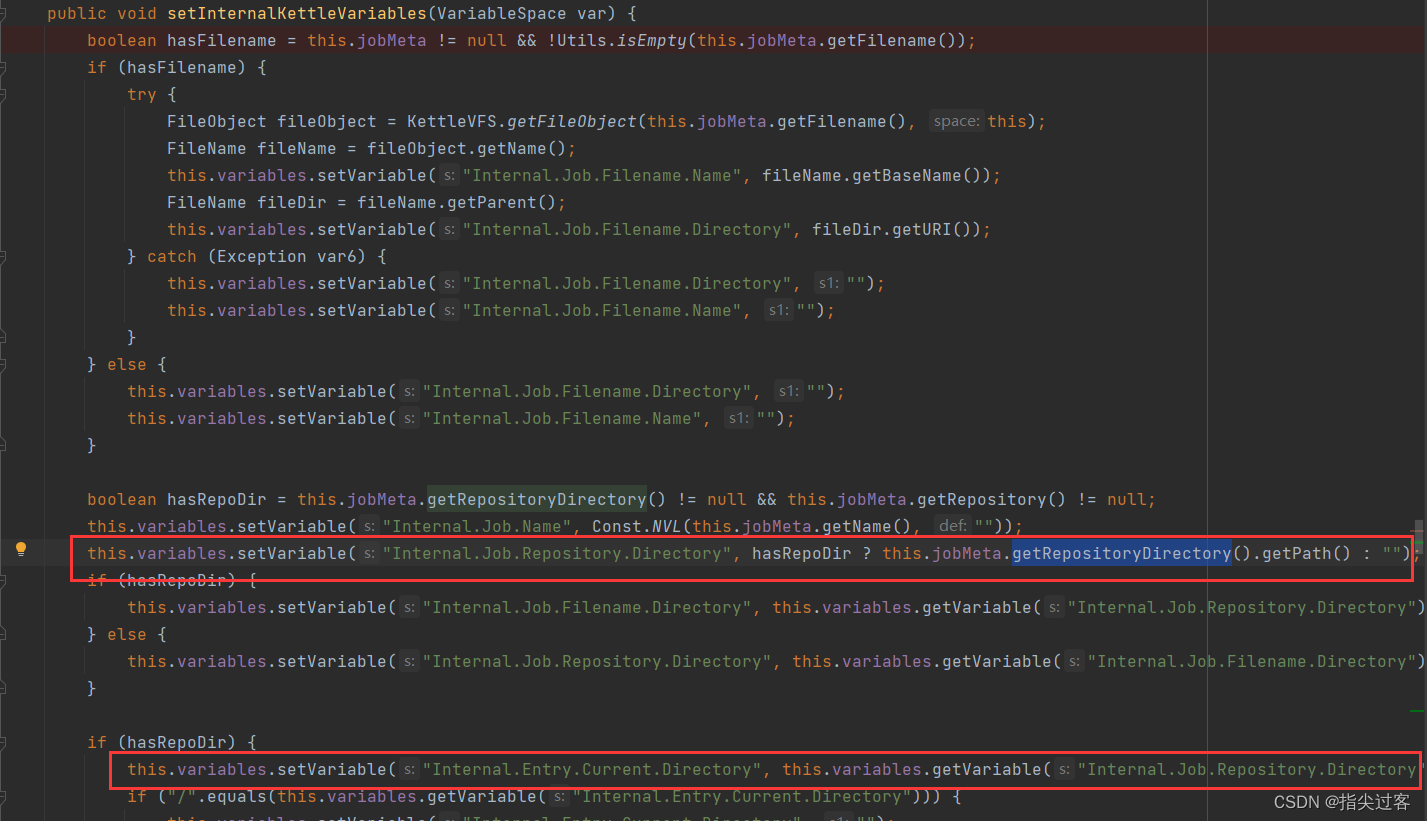Click hasRepoDir in its boolean declaration

point(217,500)
